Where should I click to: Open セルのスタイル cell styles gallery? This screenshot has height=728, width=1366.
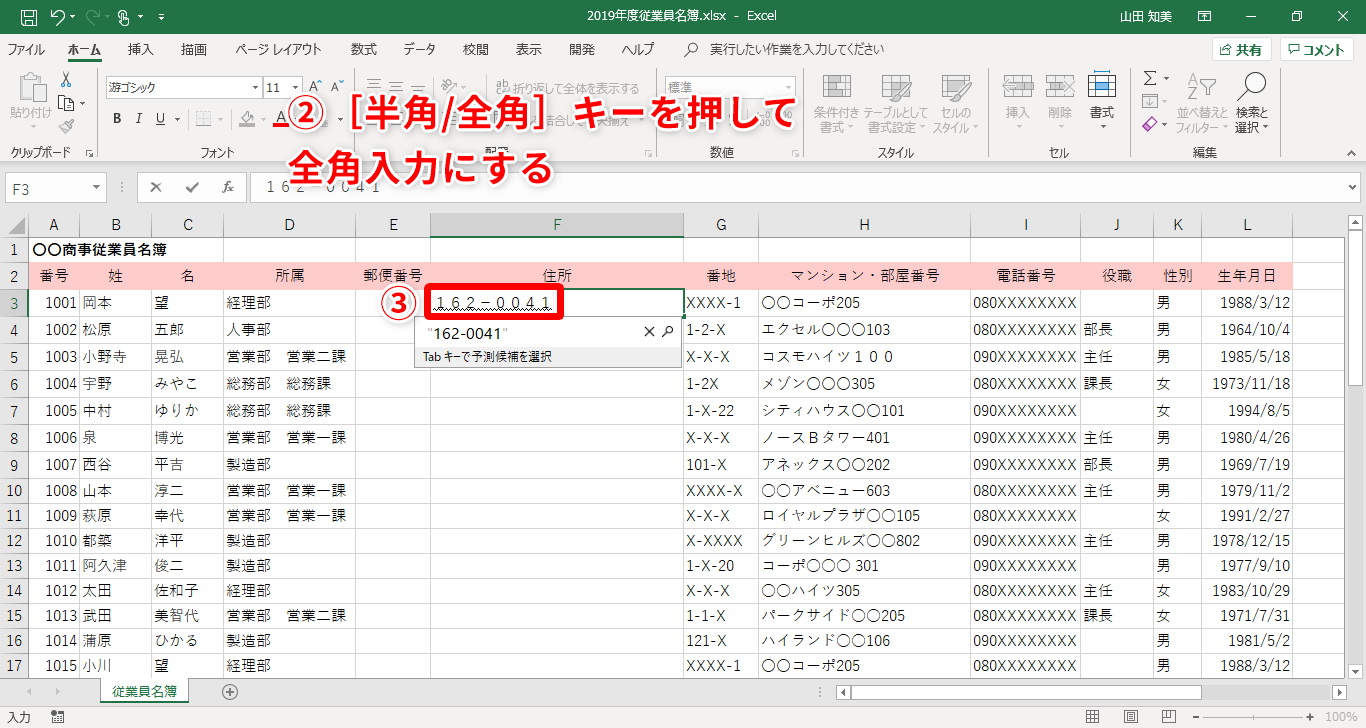(956, 104)
